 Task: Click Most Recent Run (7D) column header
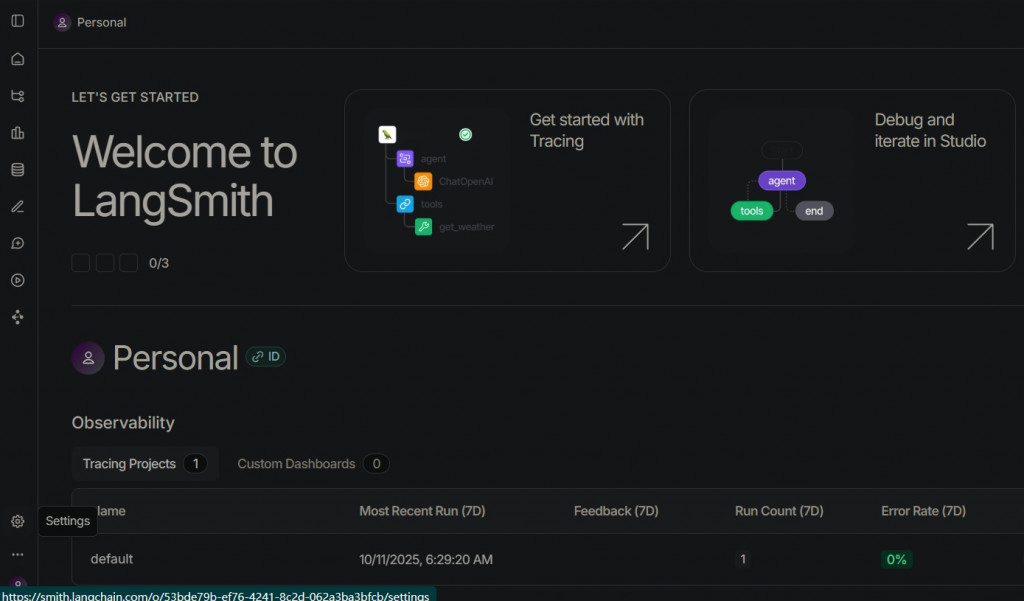click(x=423, y=511)
